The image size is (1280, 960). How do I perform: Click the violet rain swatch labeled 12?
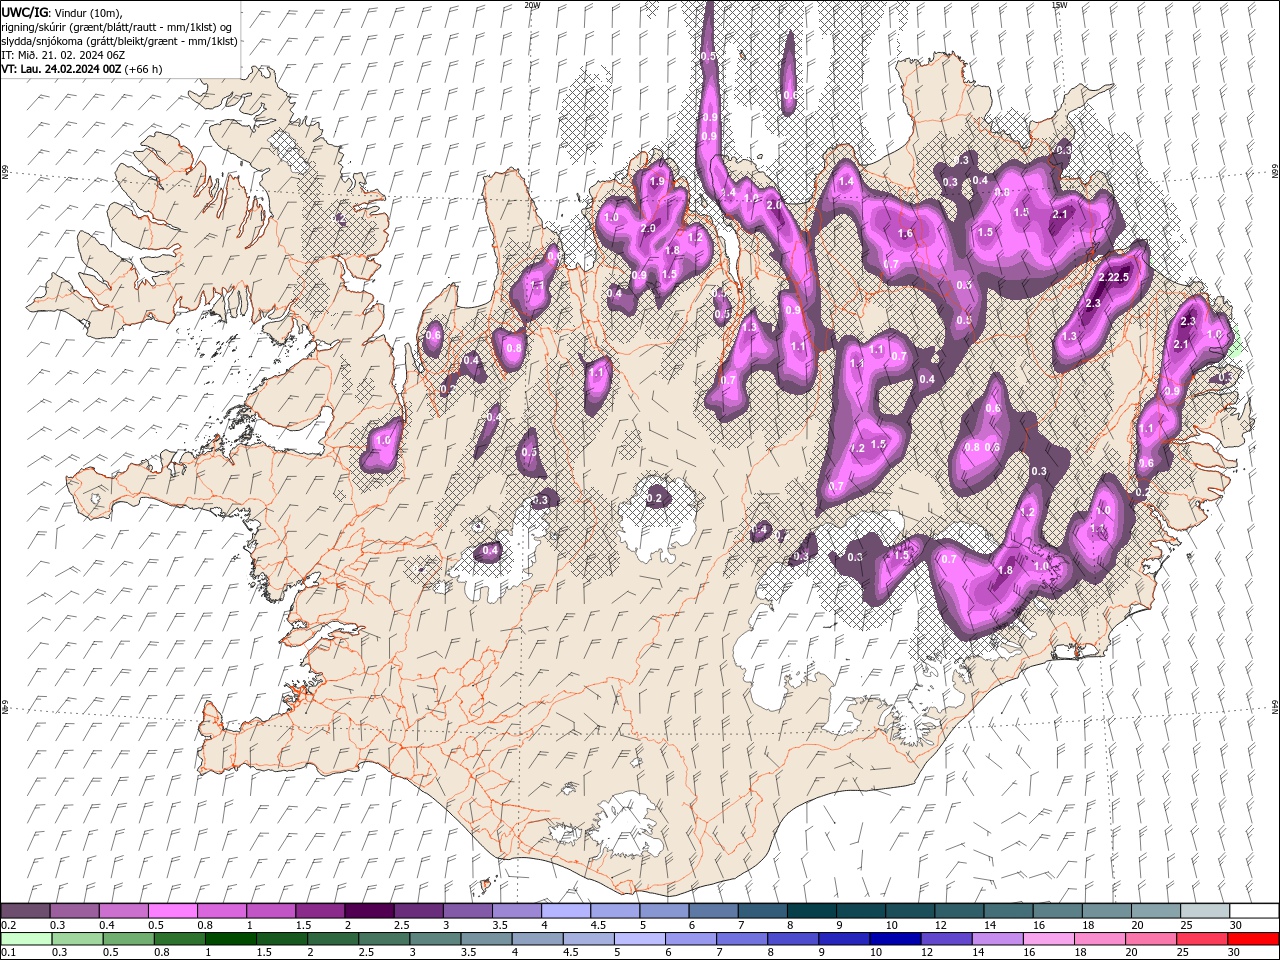tap(945, 939)
